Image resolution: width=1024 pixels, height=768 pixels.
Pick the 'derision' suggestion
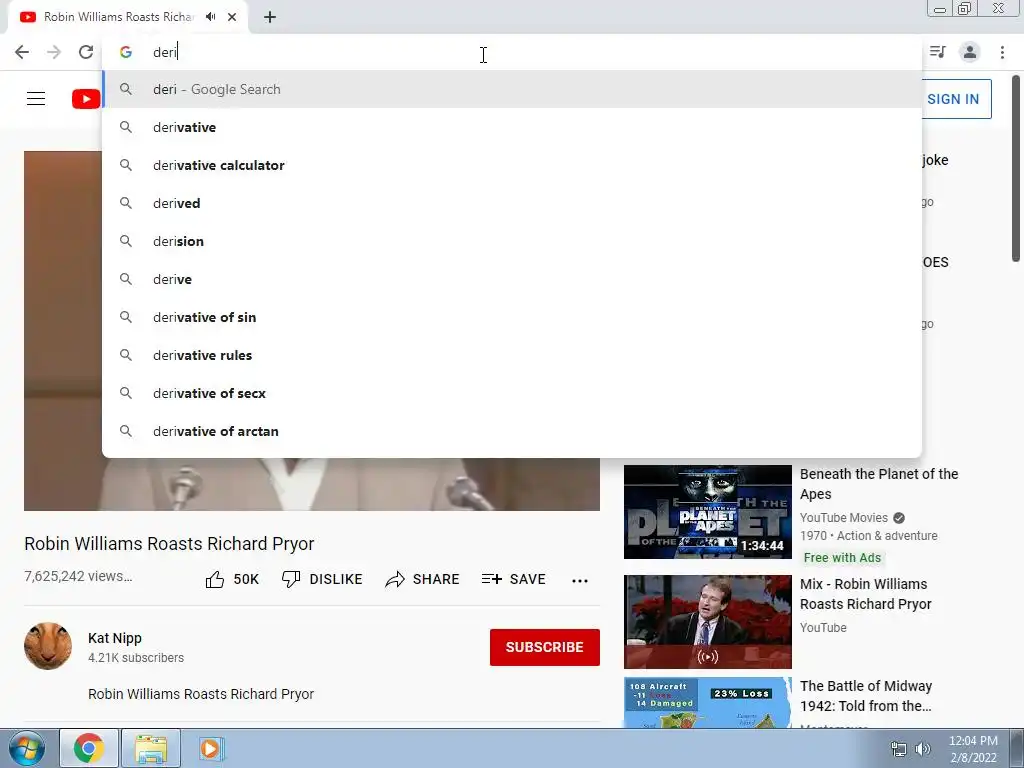click(512, 241)
